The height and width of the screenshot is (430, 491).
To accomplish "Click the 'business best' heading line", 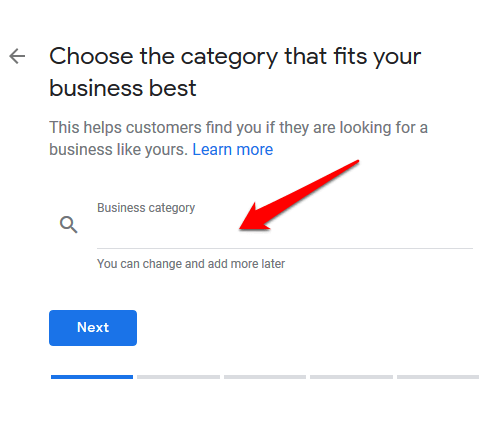I will point(123,88).
